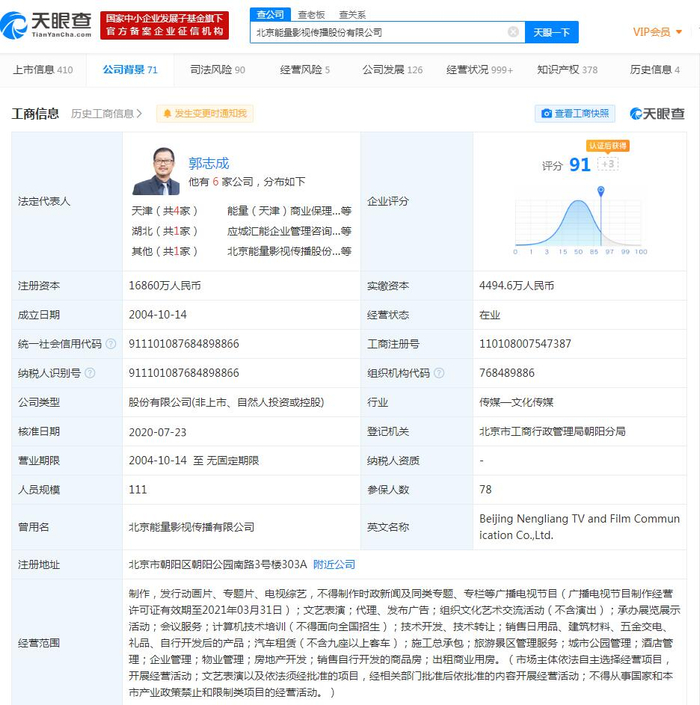The height and width of the screenshot is (705, 700).
Task: Click the red 国家中小企业发展子基金旗下 banner
Action: [165, 25]
